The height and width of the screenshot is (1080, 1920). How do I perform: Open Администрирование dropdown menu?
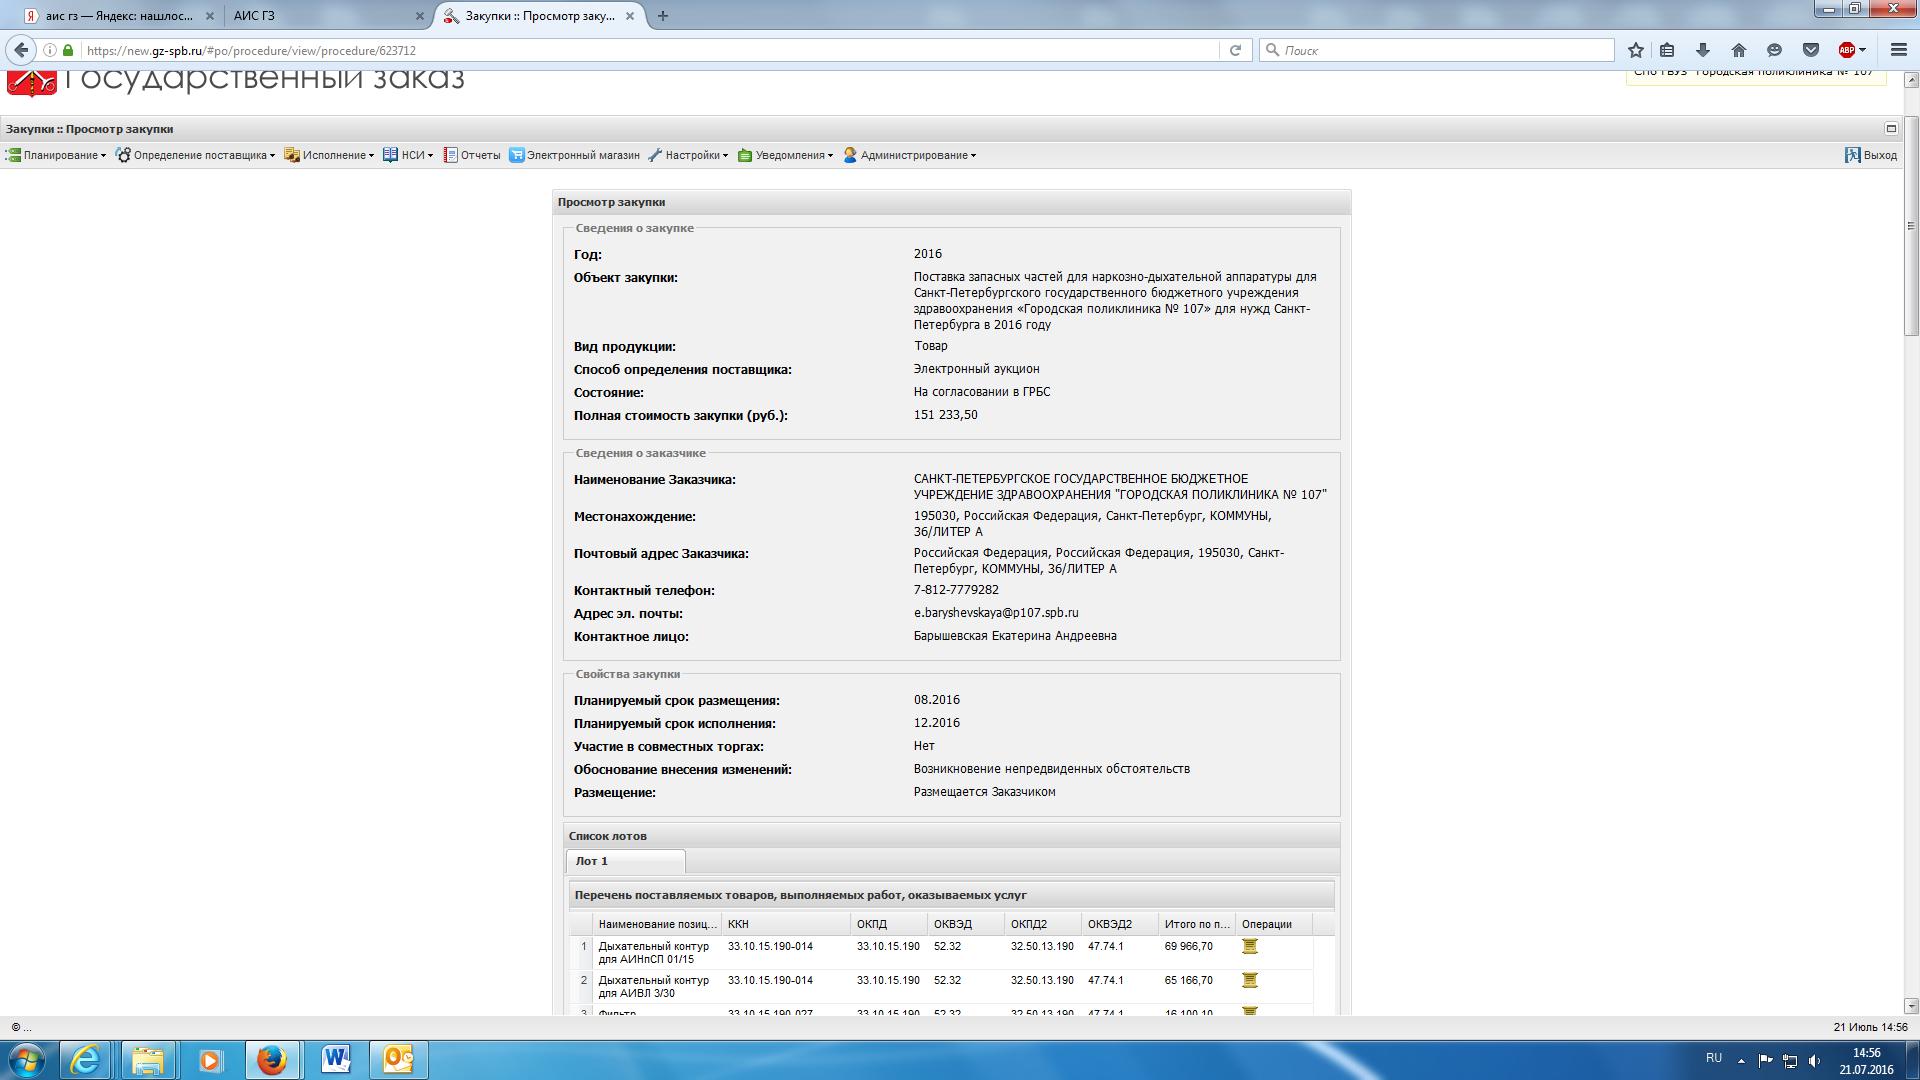(910, 155)
